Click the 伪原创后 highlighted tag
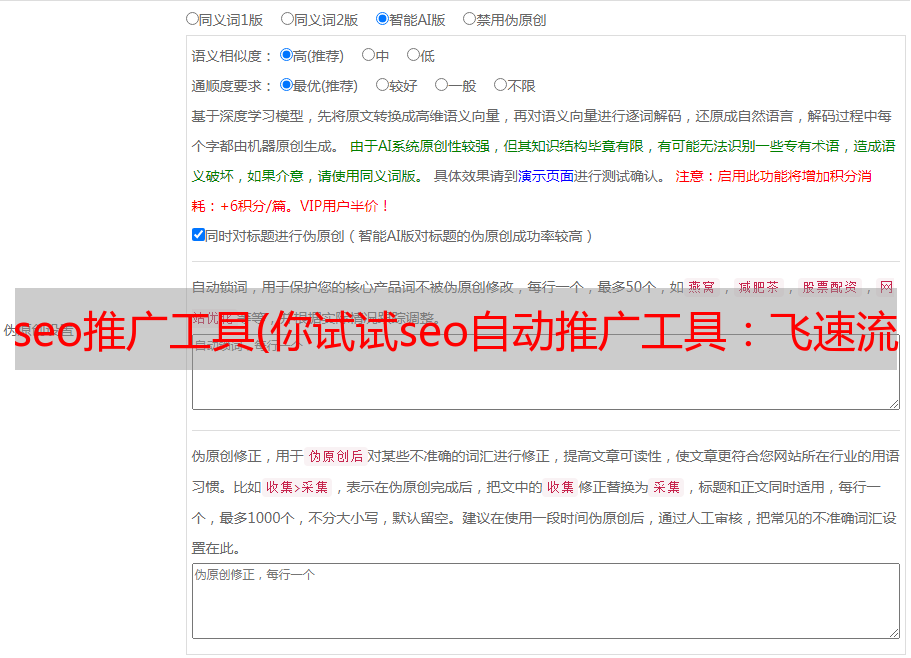The image size is (911, 658). pos(336,456)
